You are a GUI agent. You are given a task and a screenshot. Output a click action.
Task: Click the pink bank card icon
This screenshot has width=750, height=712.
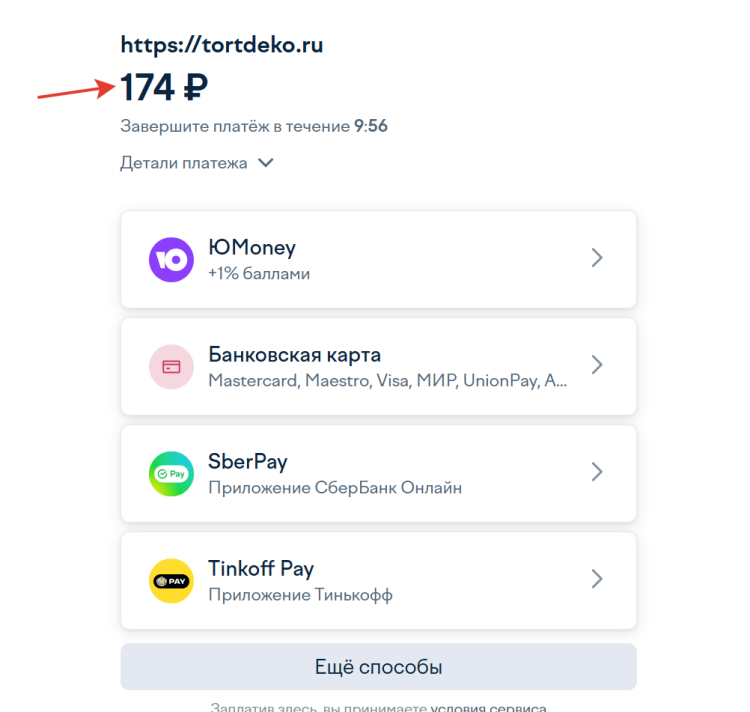click(171, 367)
